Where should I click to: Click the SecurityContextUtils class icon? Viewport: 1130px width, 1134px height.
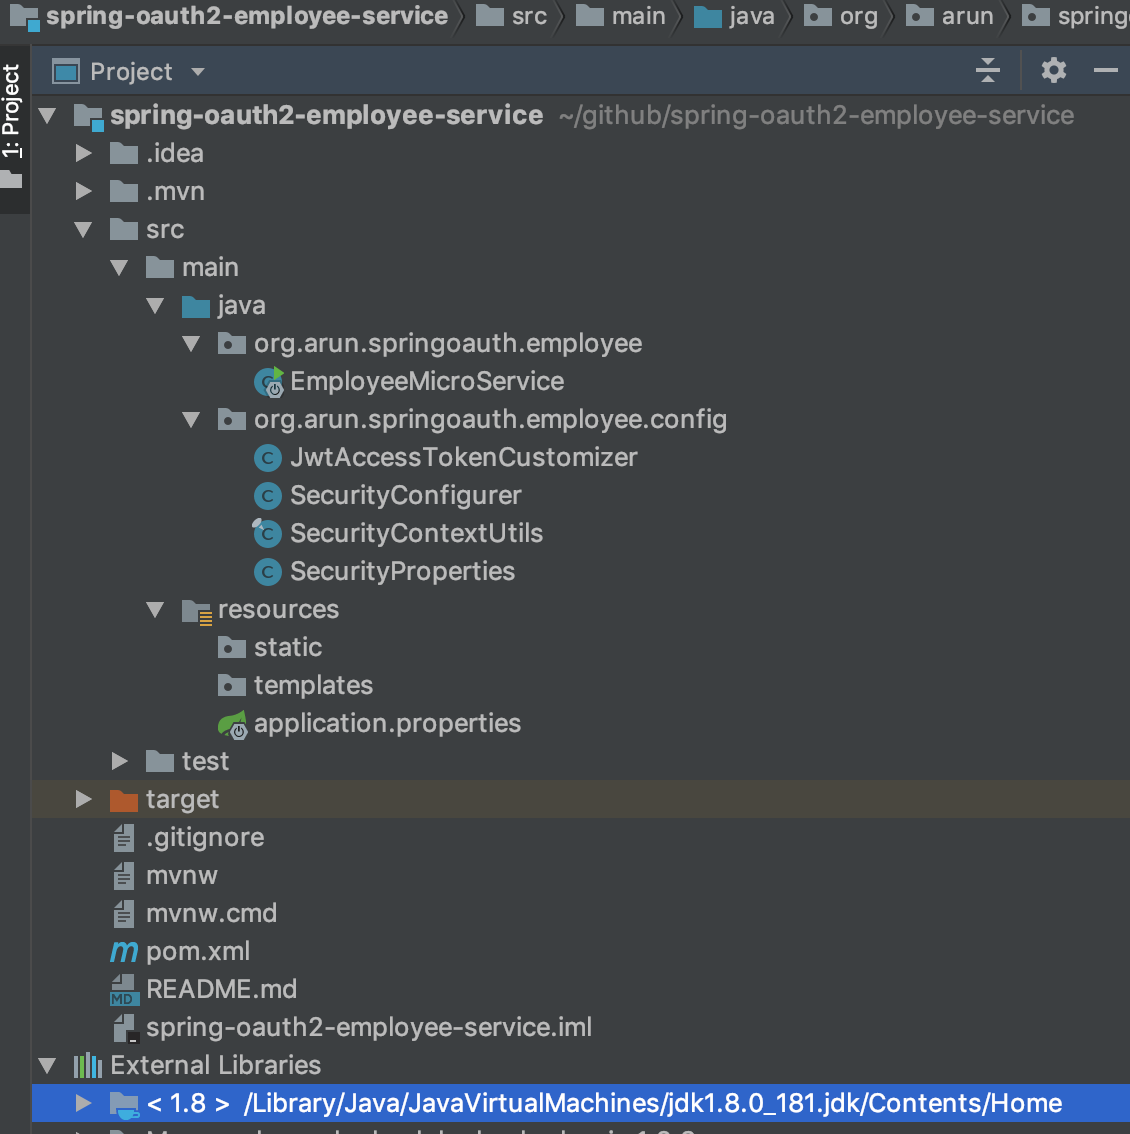[x=267, y=533]
